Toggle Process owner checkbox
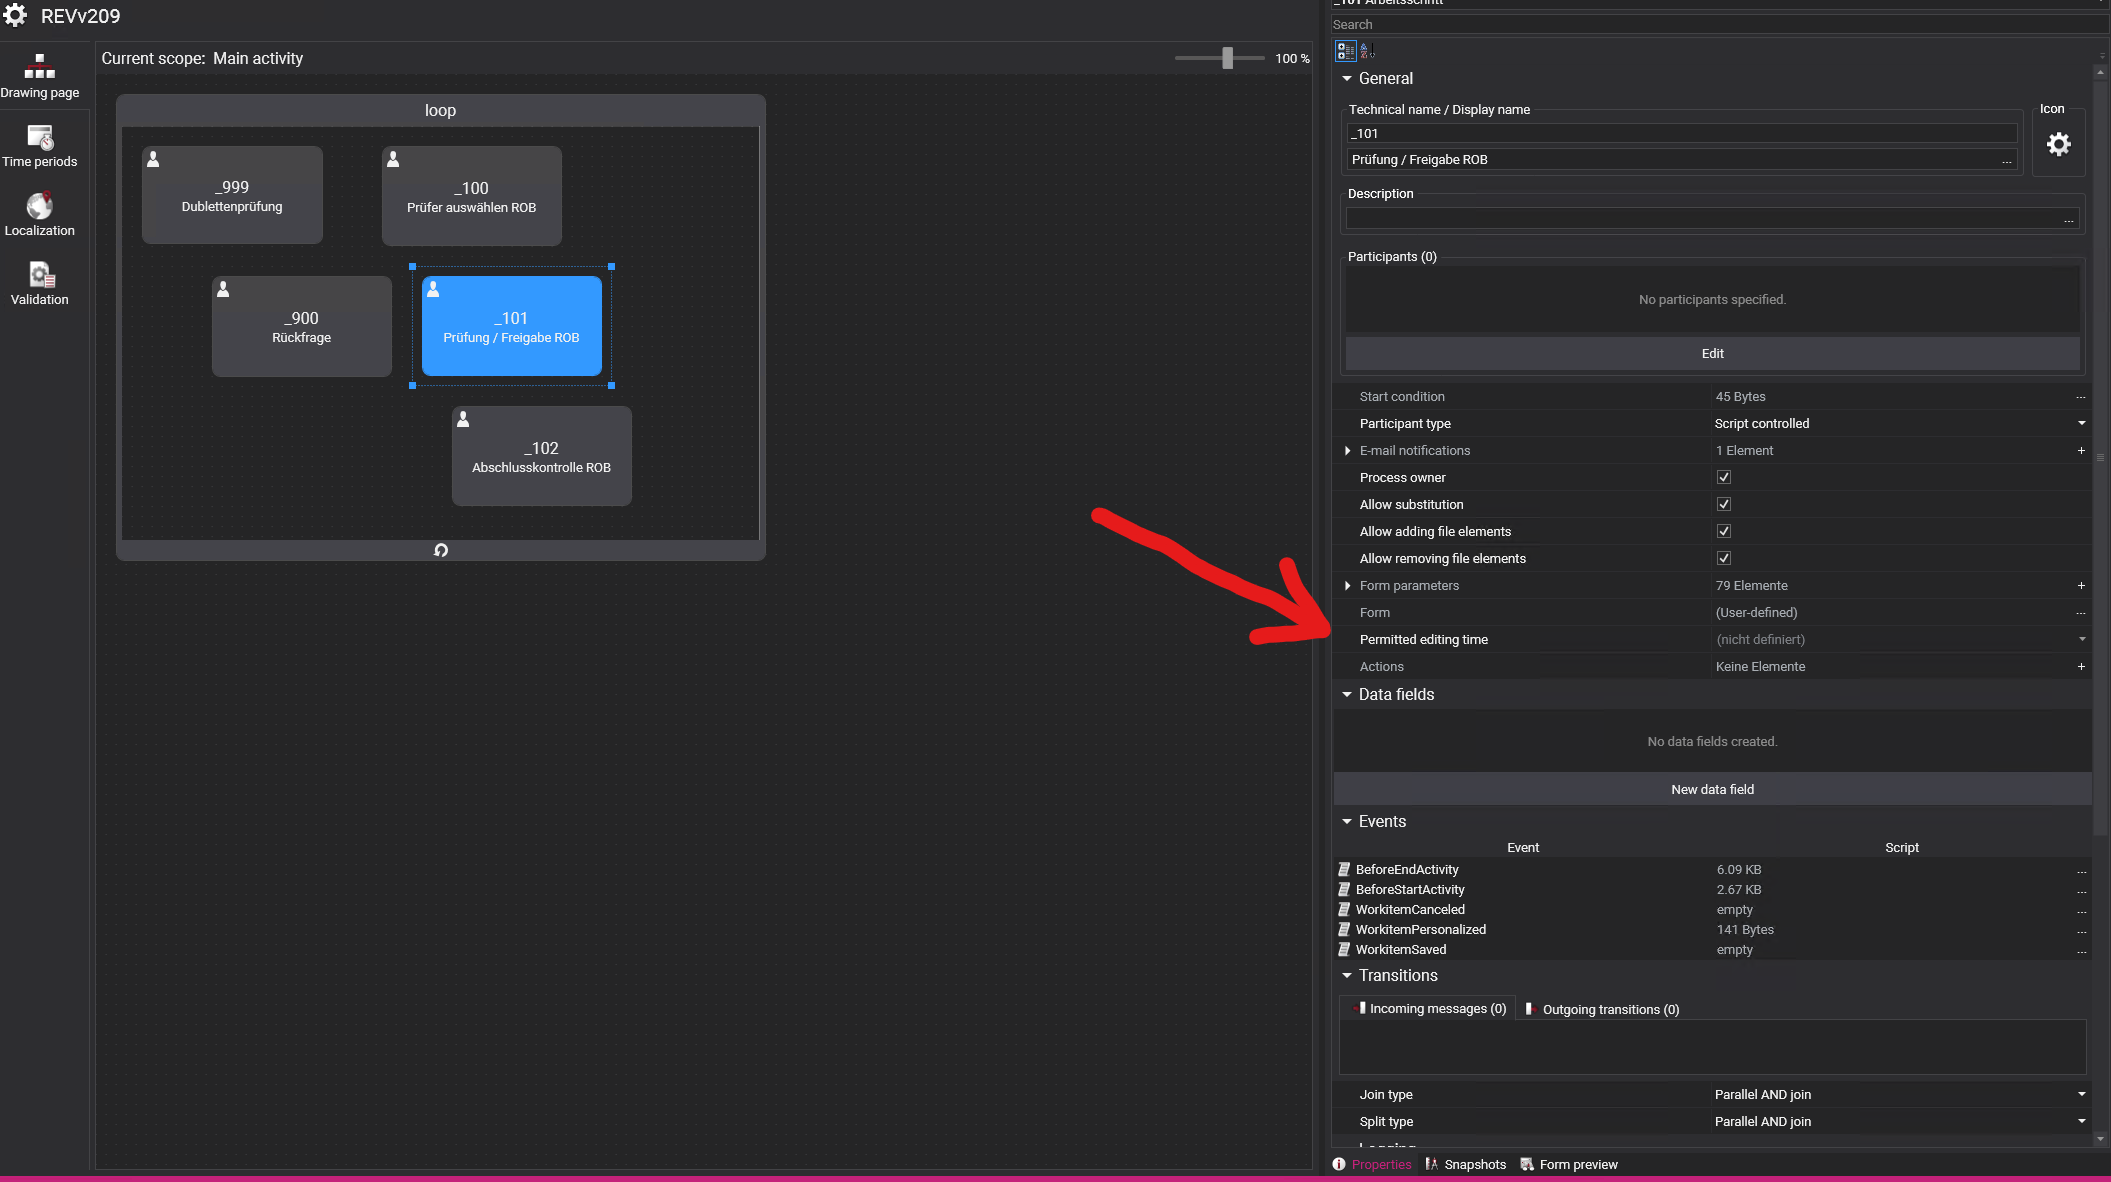The height and width of the screenshot is (1182, 2111). (x=1724, y=478)
